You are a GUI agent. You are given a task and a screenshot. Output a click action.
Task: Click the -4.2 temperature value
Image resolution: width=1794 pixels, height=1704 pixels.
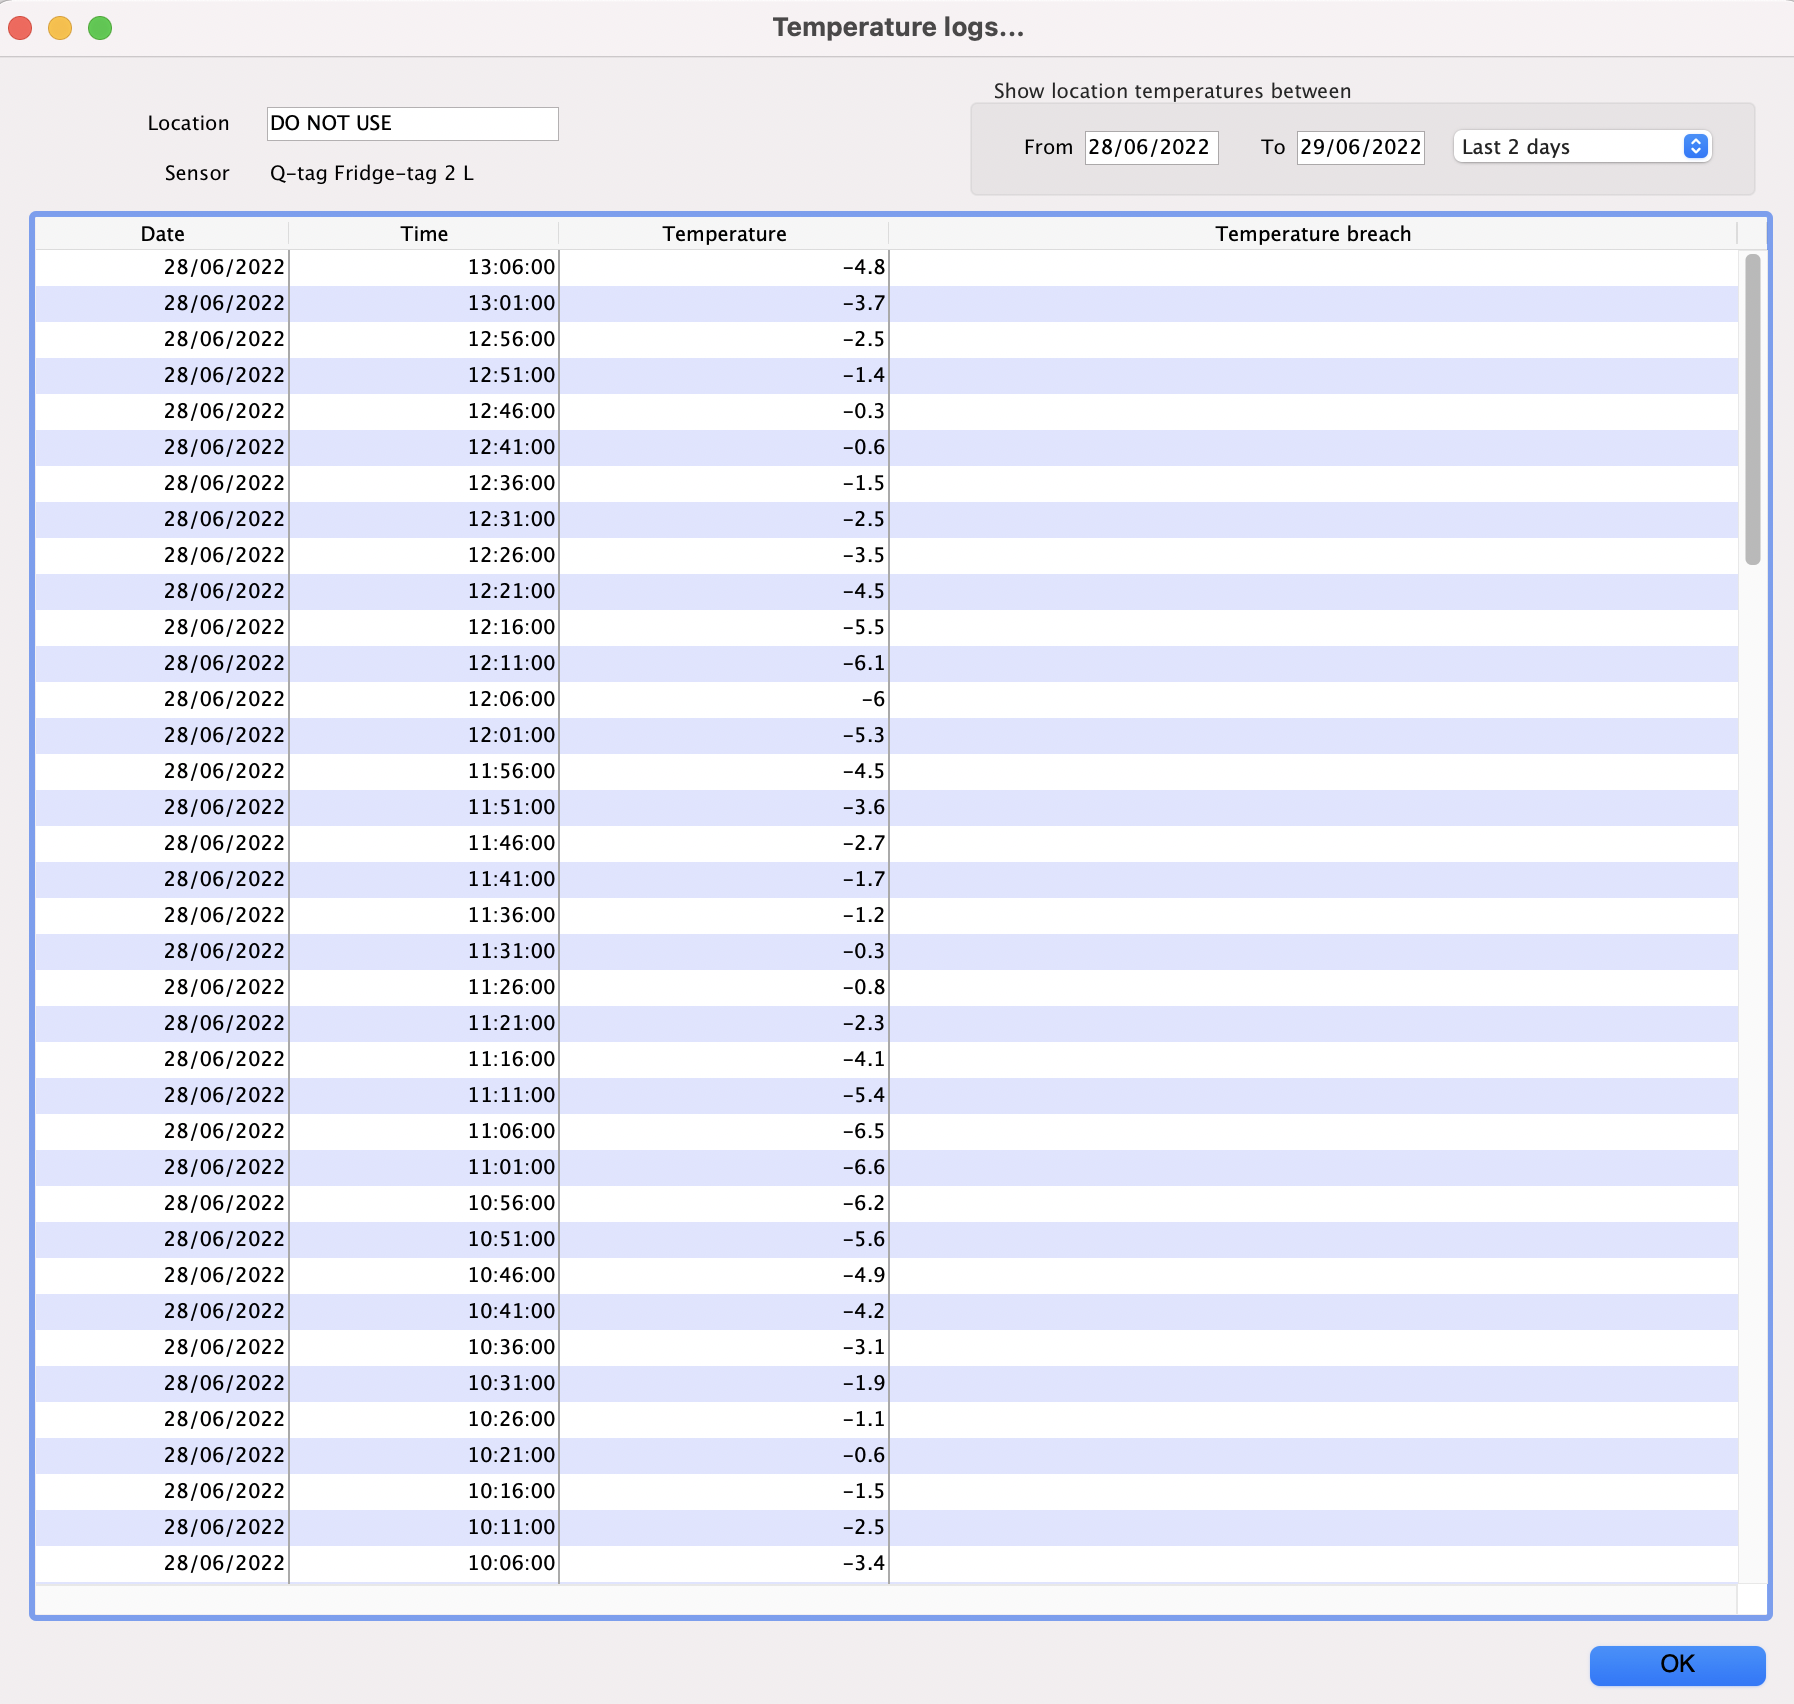click(863, 1311)
